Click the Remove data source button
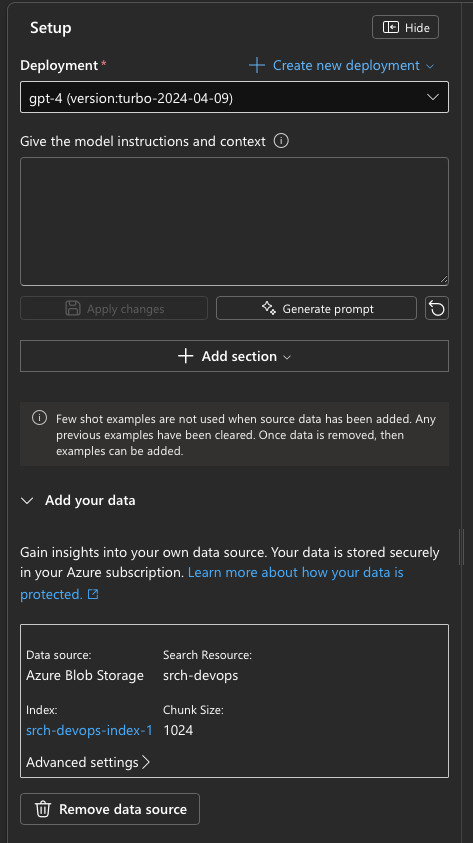Image resolution: width=473 pixels, height=843 pixels. [110, 809]
